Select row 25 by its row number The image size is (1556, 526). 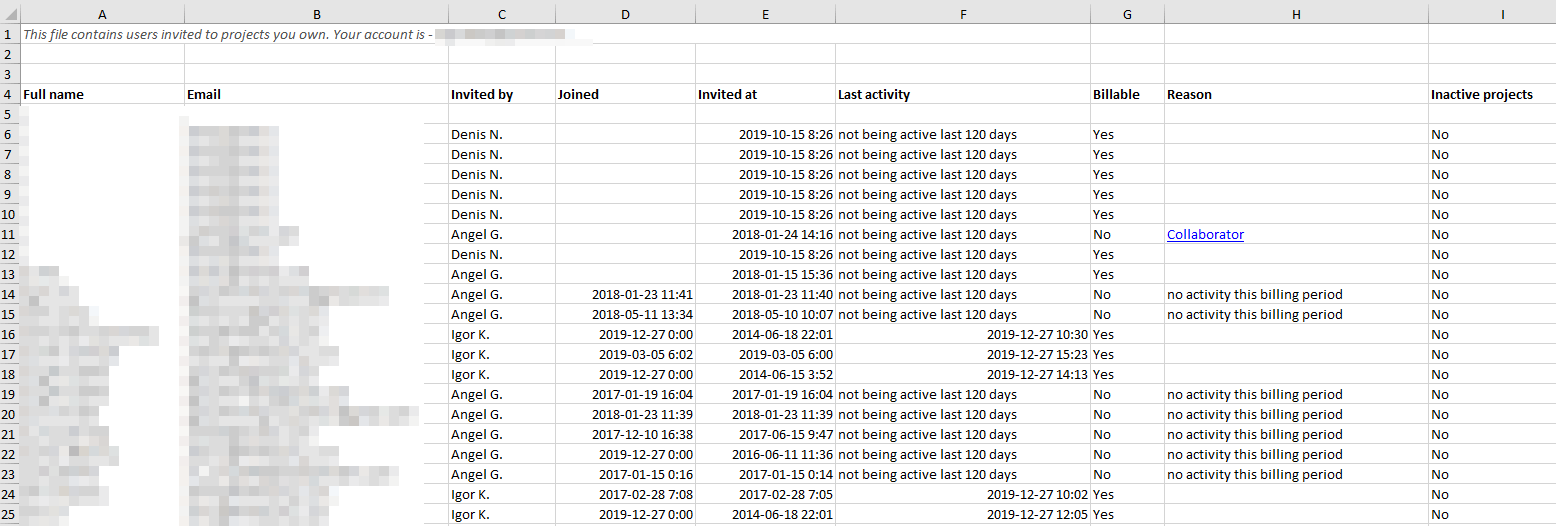[9, 514]
